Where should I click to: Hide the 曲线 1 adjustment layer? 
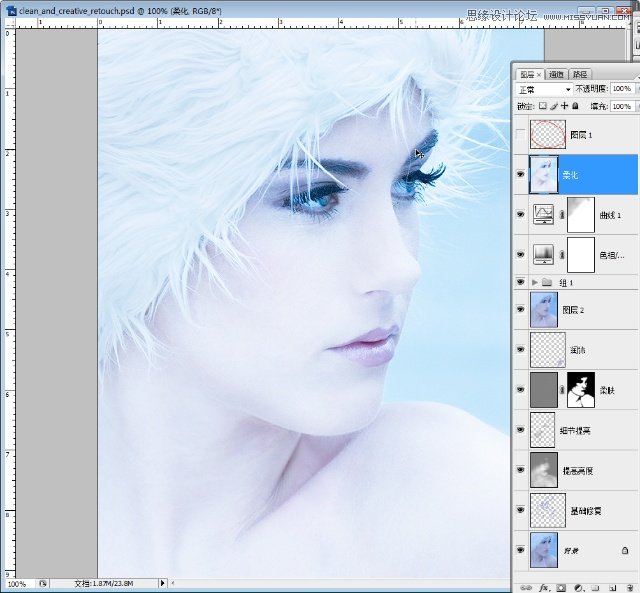point(520,214)
